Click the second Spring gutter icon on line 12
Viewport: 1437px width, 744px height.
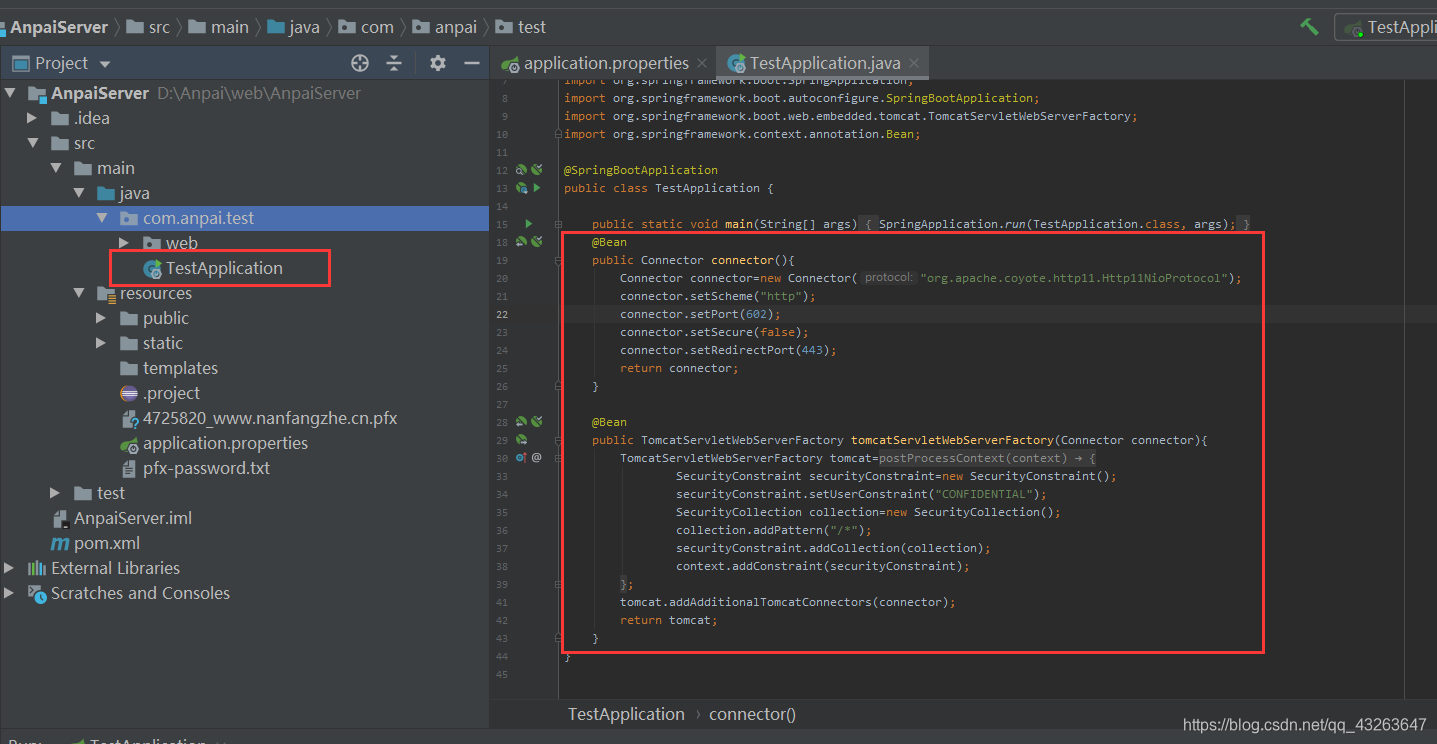point(537,170)
